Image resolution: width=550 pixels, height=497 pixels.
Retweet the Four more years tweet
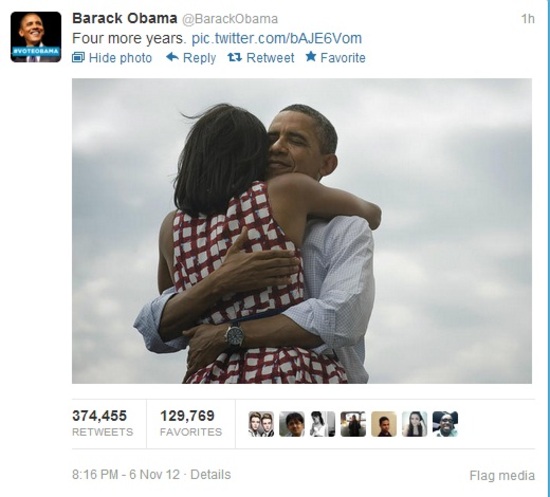click(261, 58)
